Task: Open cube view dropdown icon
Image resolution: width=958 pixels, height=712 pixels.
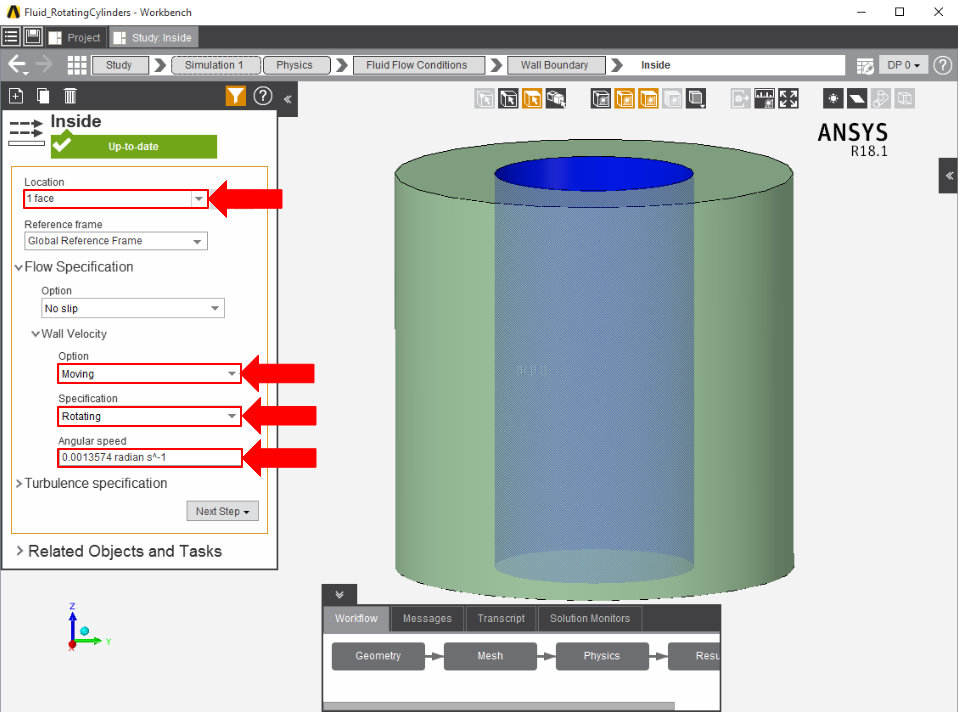Action: coord(696,98)
